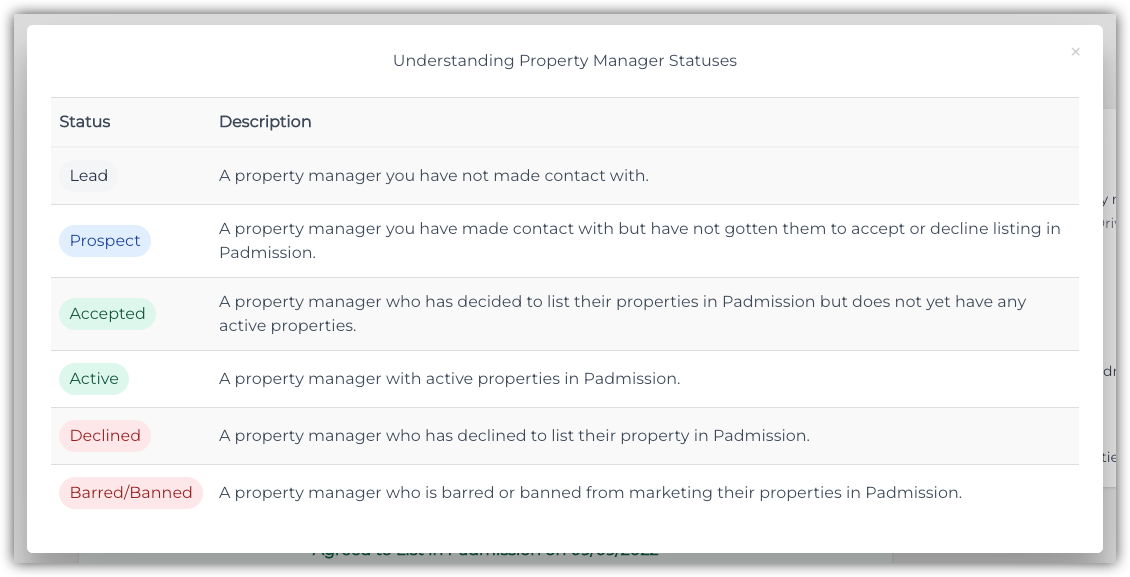Click the blue Prospect status badge

pyautogui.click(x=105, y=241)
